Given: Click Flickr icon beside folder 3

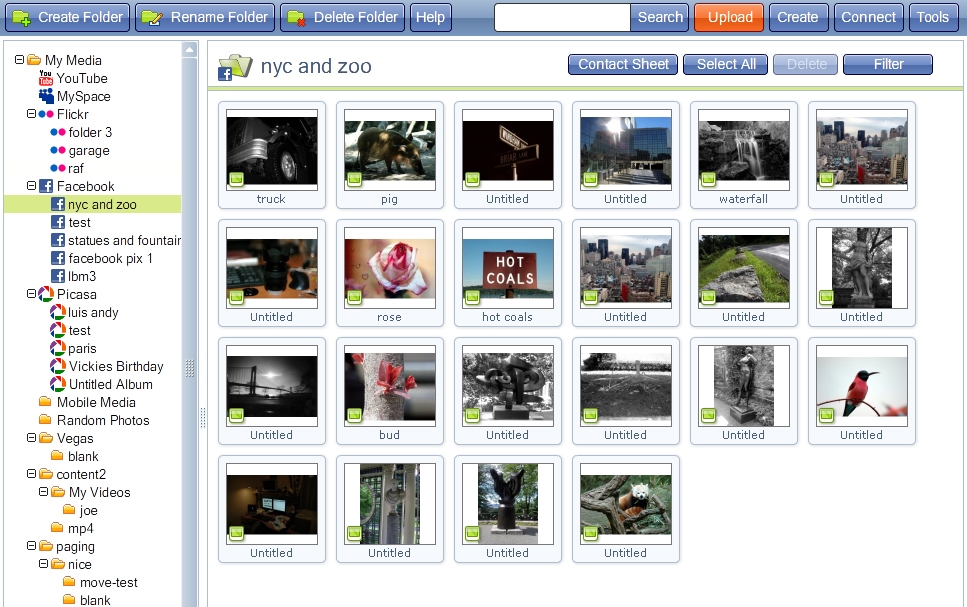Looking at the screenshot, I should [57, 132].
